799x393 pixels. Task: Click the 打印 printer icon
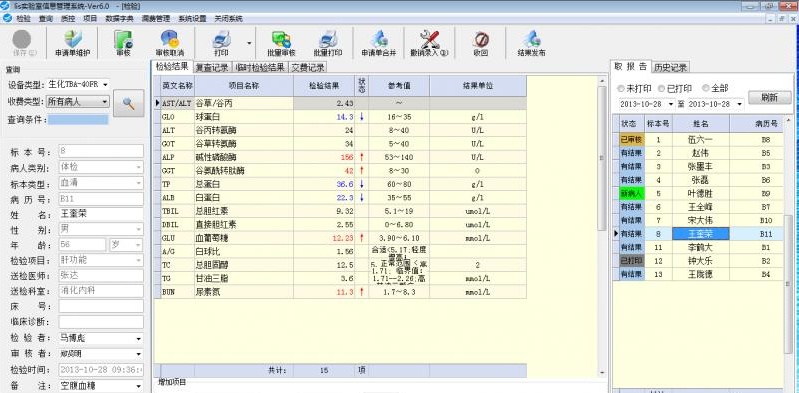click(222, 39)
